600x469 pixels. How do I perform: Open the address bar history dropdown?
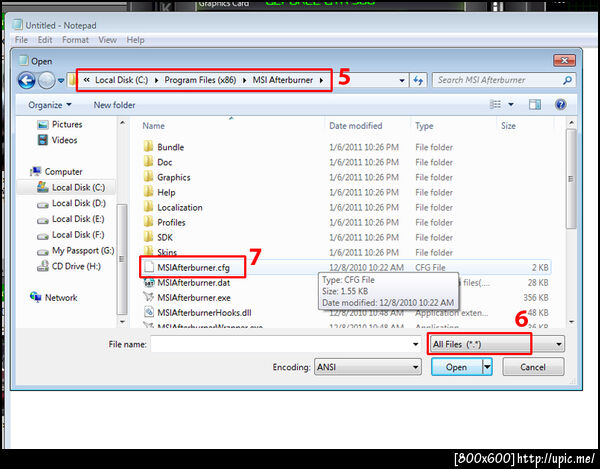[x=402, y=81]
